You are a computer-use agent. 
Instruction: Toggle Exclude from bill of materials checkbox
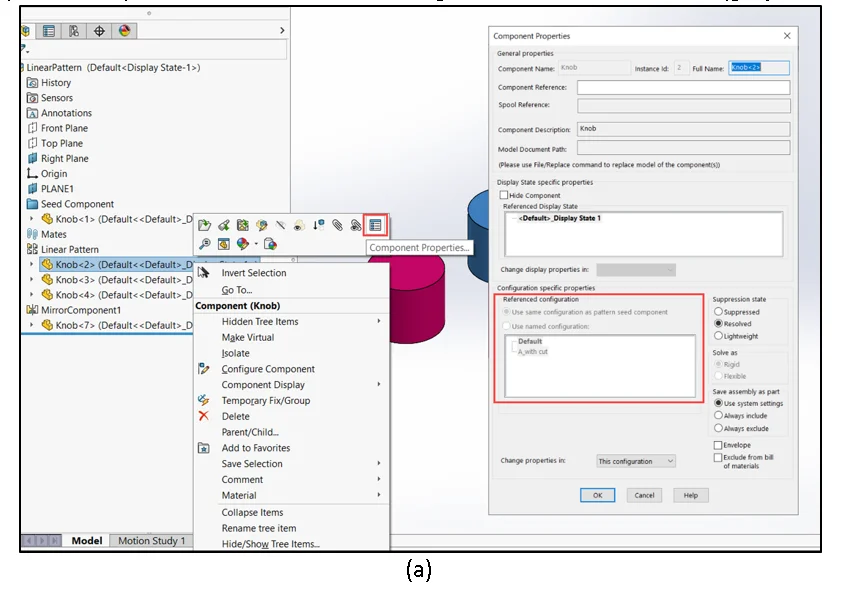[x=718, y=457]
